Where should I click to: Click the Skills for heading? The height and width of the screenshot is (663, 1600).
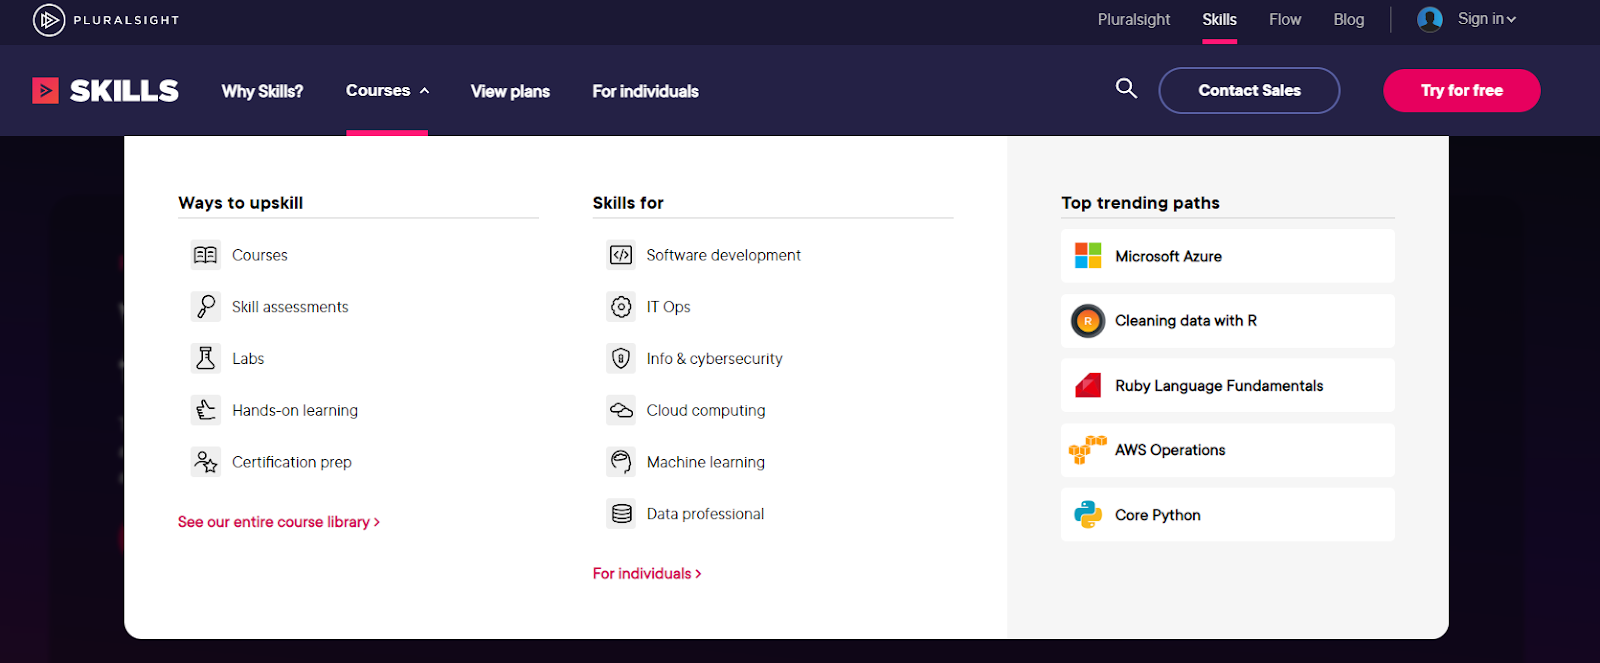(x=628, y=202)
